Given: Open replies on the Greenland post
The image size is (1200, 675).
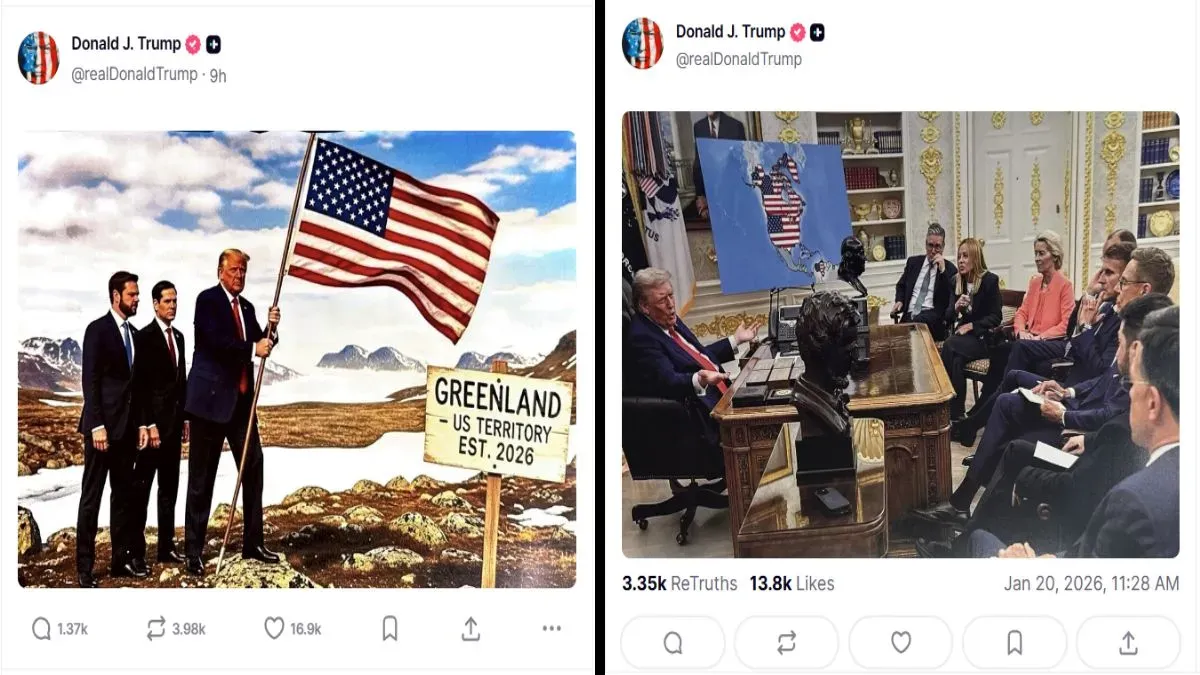Looking at the screenshot, I should [x=59, y=628].
